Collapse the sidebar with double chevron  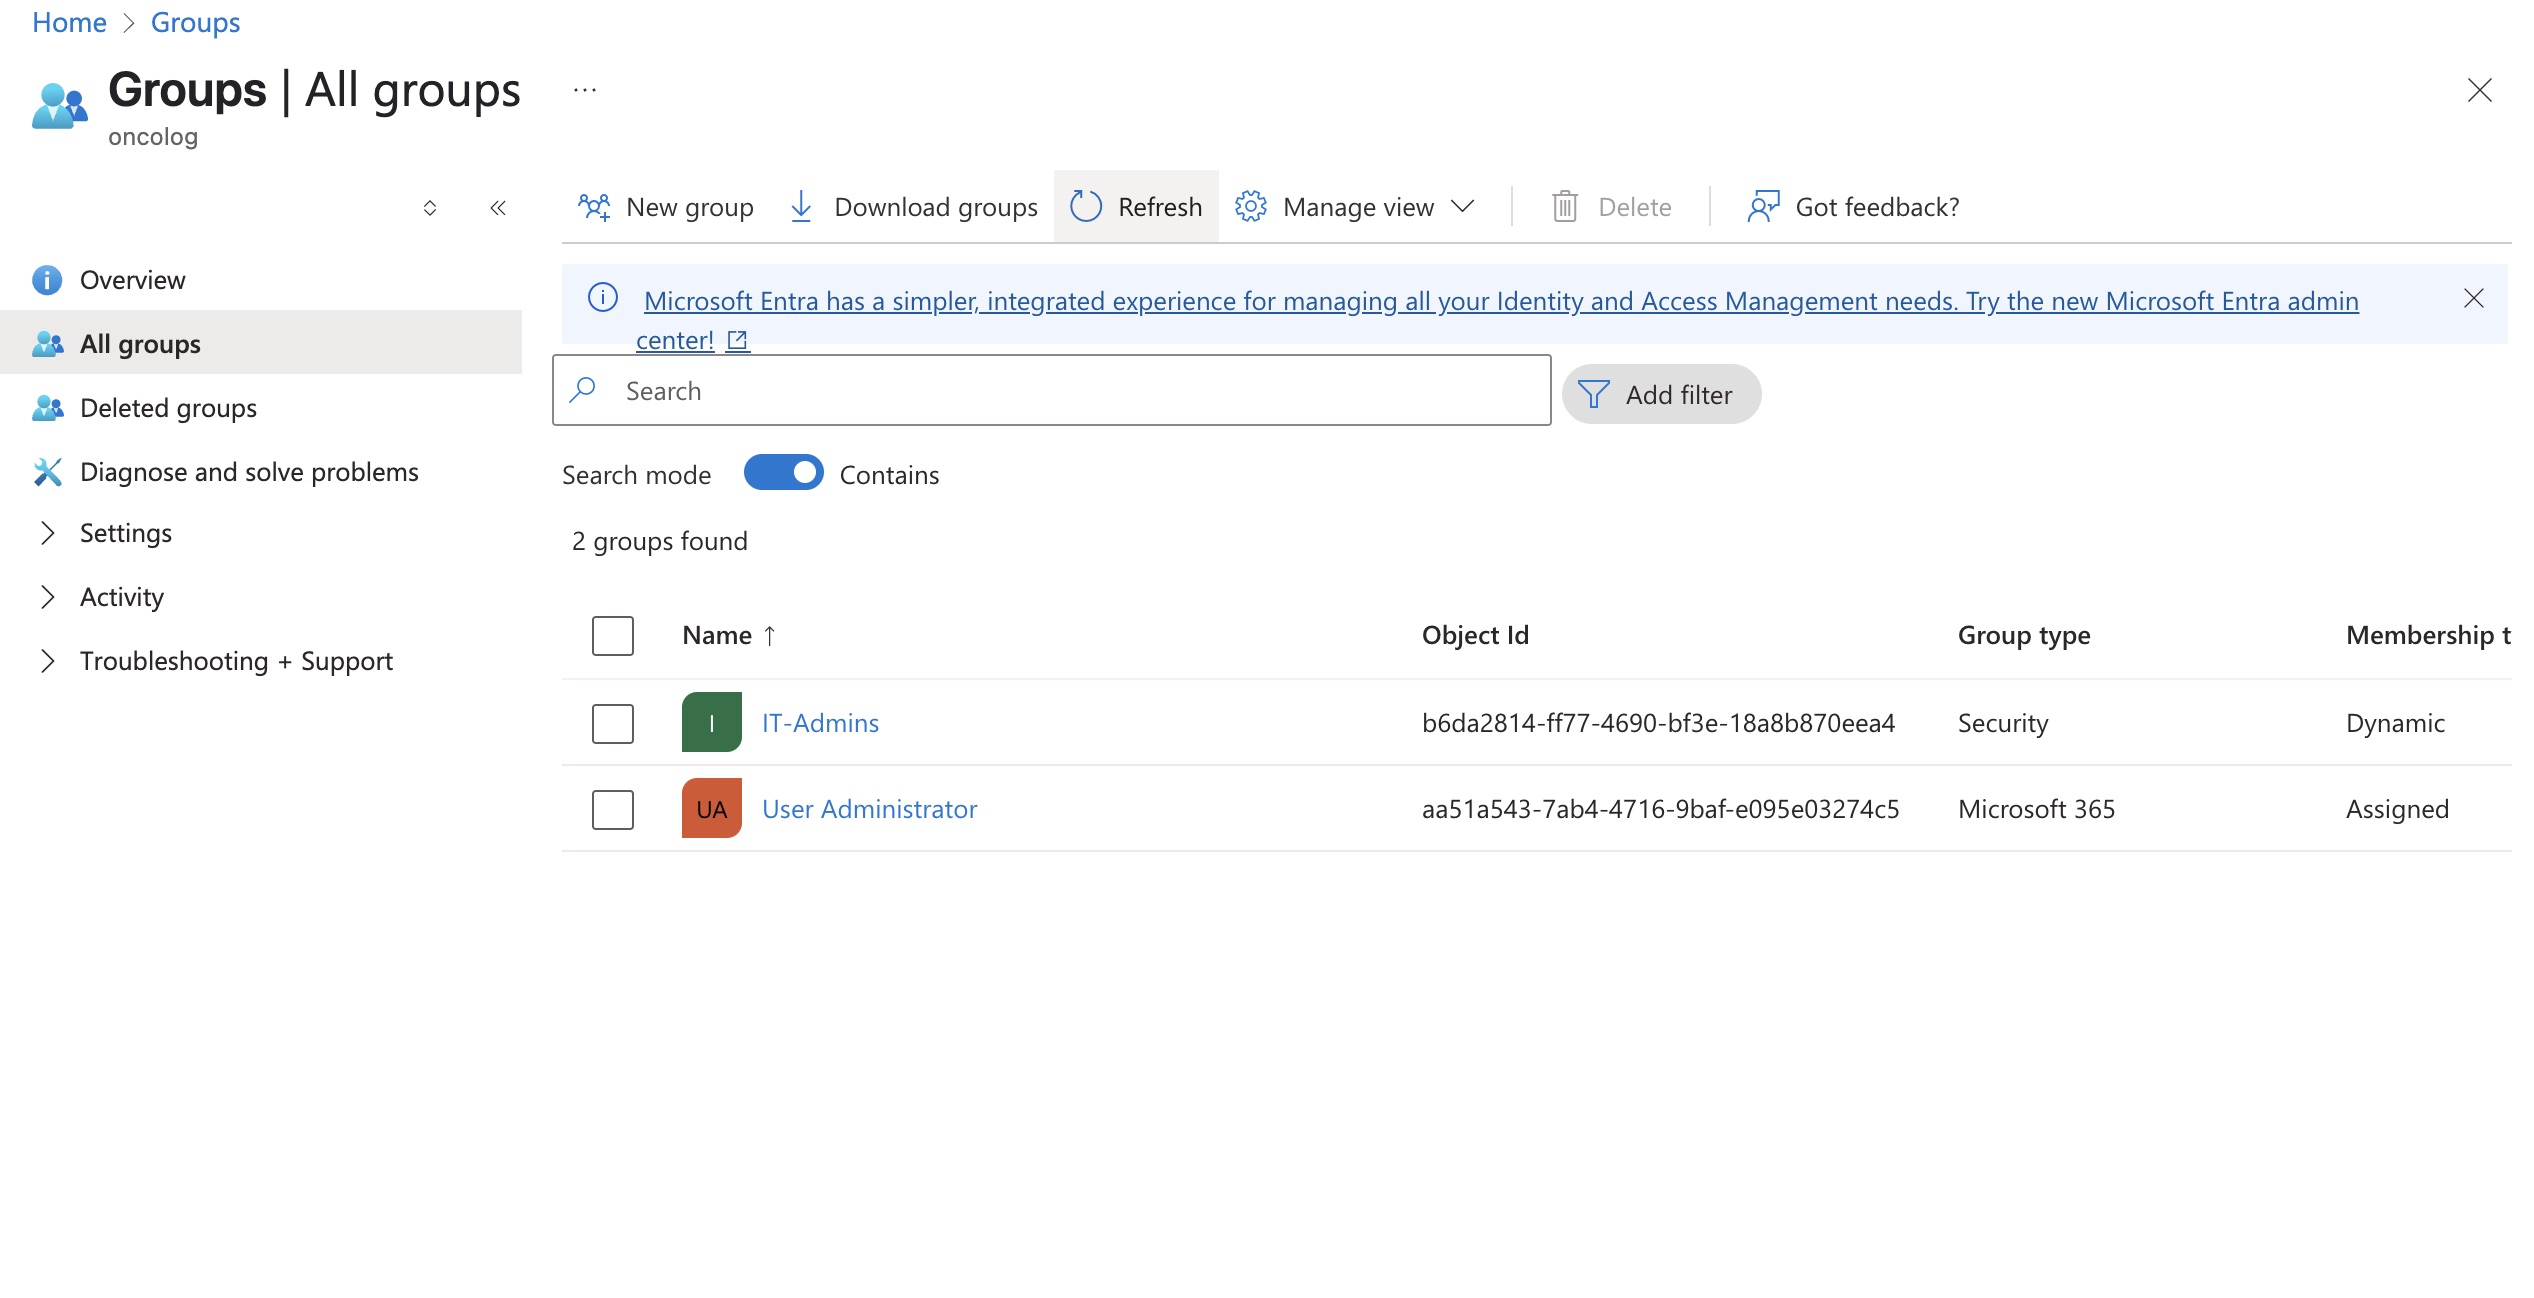[498, 208]
